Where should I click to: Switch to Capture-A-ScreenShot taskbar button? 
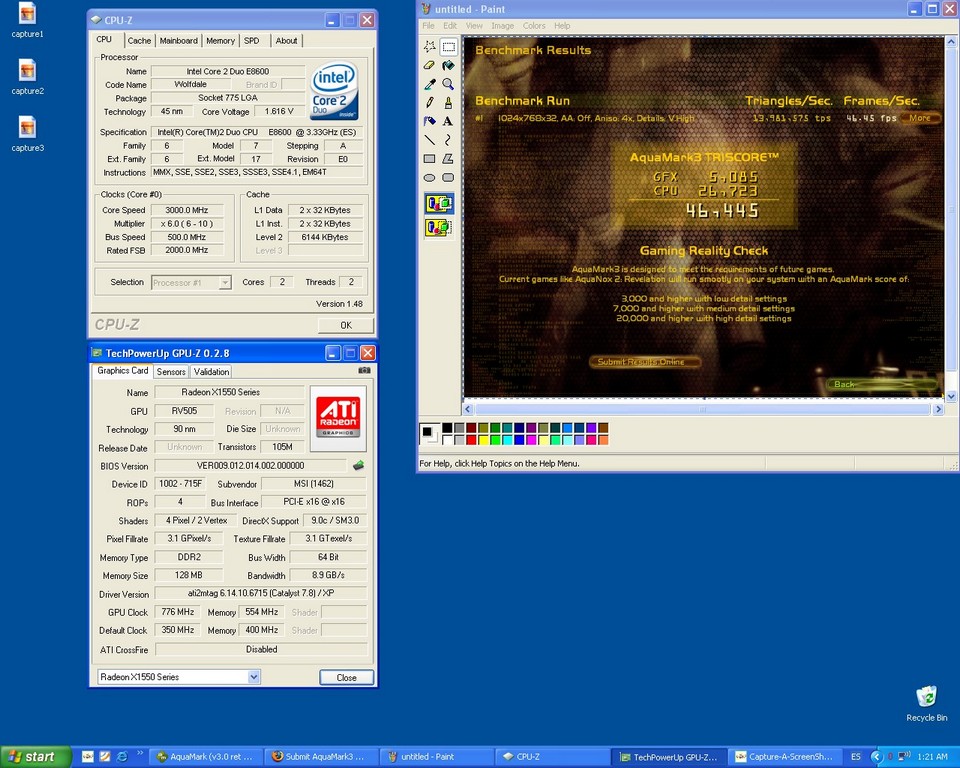pos(786,757)
